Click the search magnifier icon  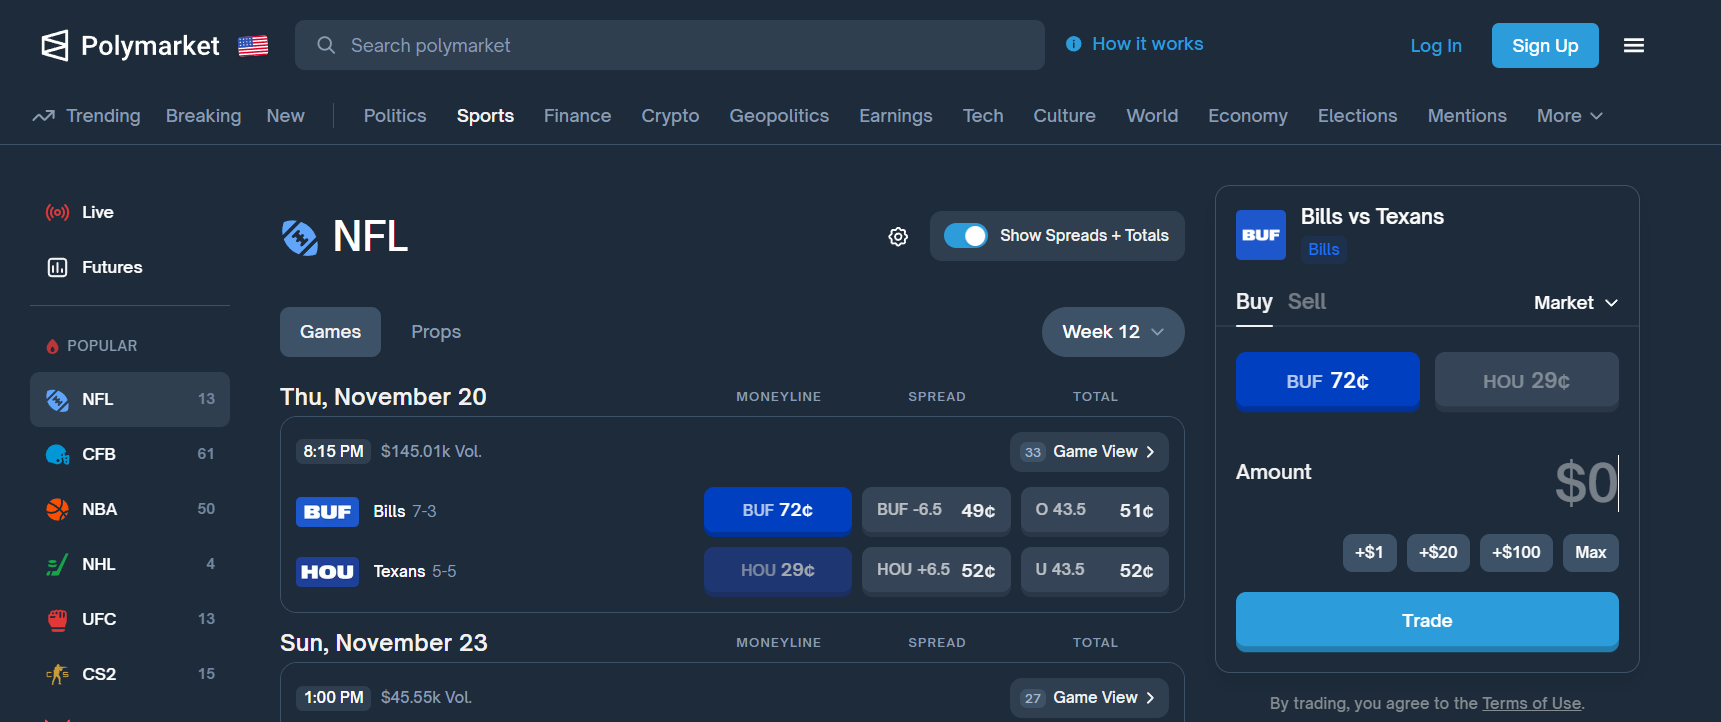[x=326, y=45]
